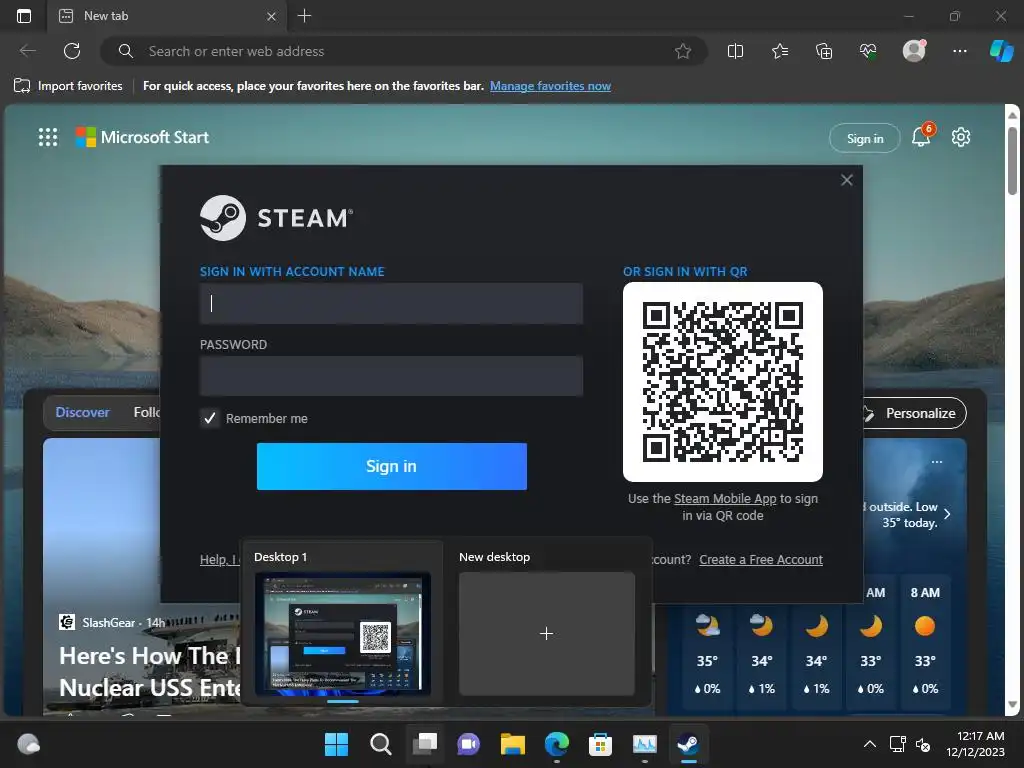The height and width of the screenshot is (768, 1024).
Task: Open SlashGear news article headline
Action: [150, 671]
